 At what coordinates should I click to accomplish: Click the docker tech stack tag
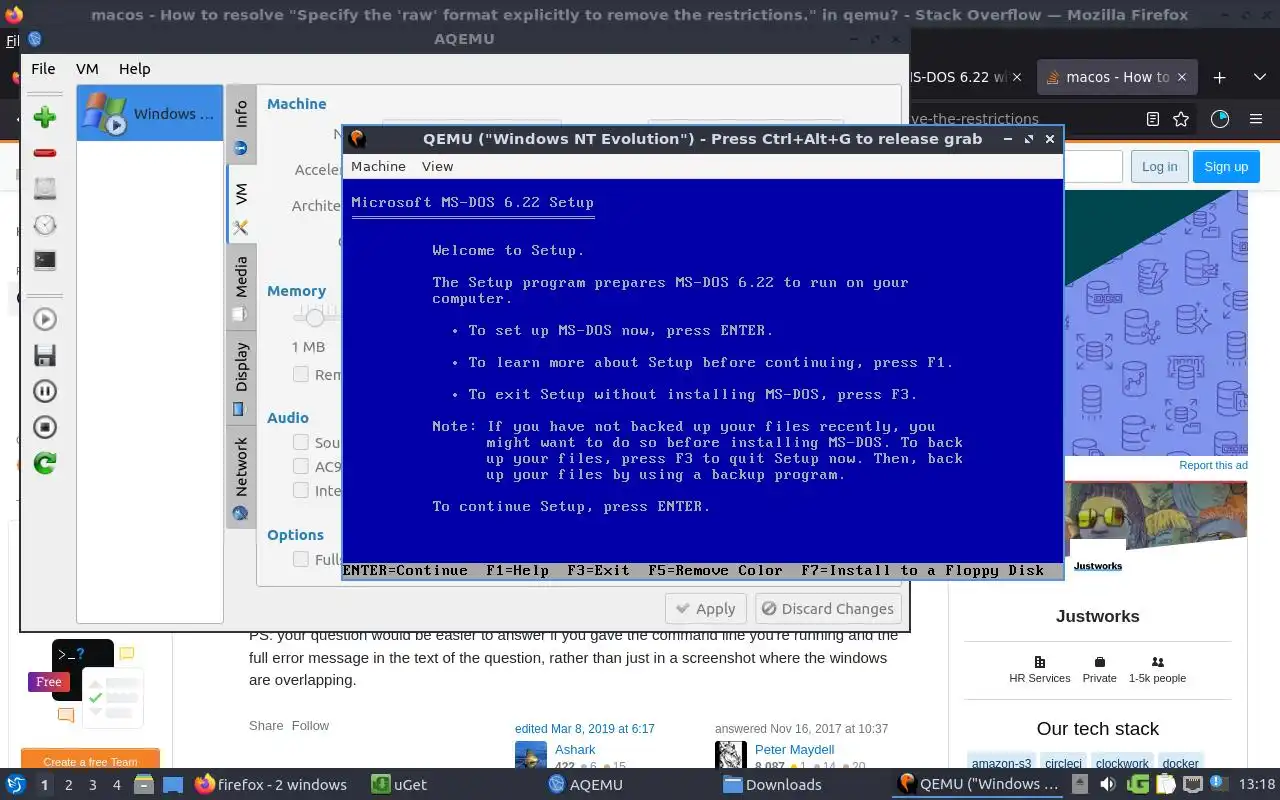pos(1180,763)
